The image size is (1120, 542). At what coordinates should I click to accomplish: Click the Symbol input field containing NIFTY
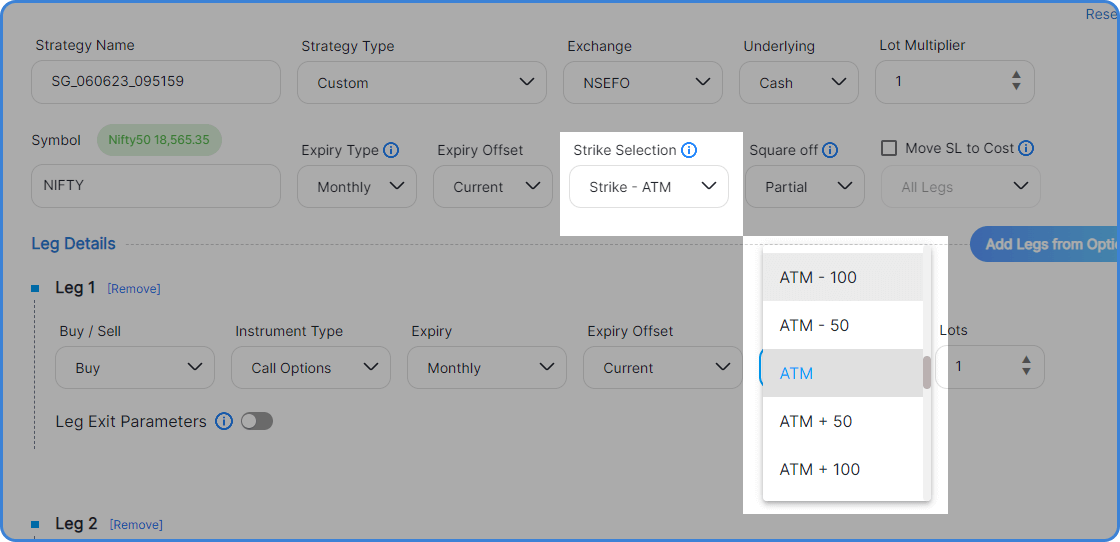(x=156, y=186)
